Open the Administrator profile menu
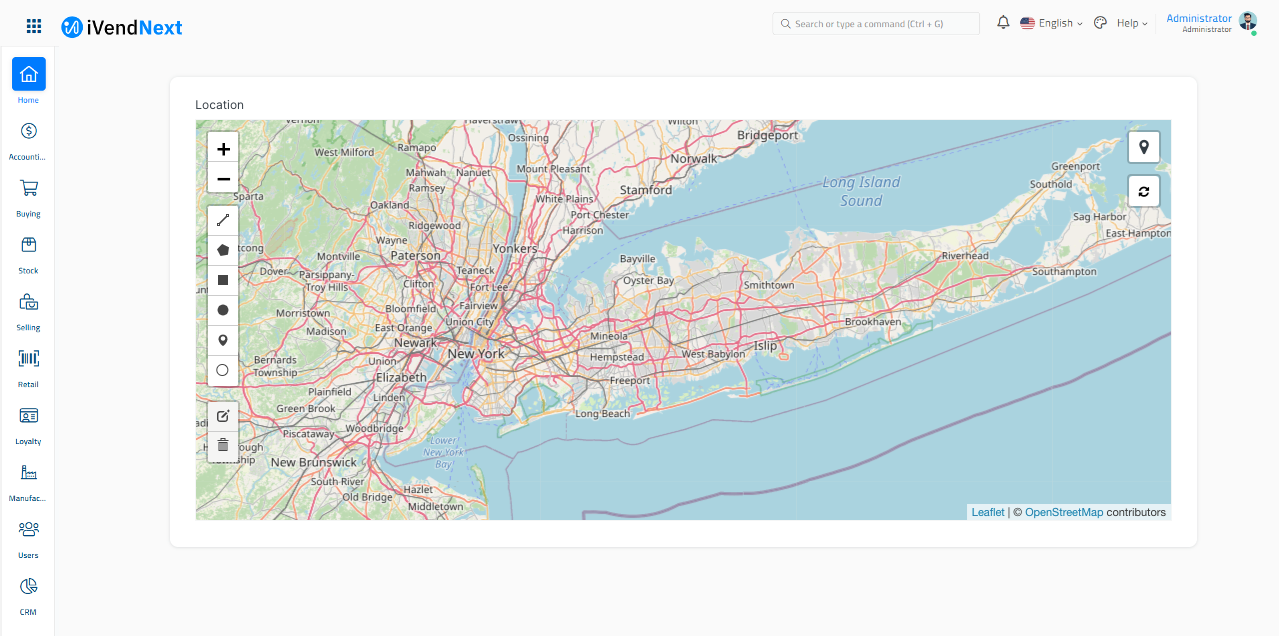The image size is (1279, 636). click(1199, 23)
